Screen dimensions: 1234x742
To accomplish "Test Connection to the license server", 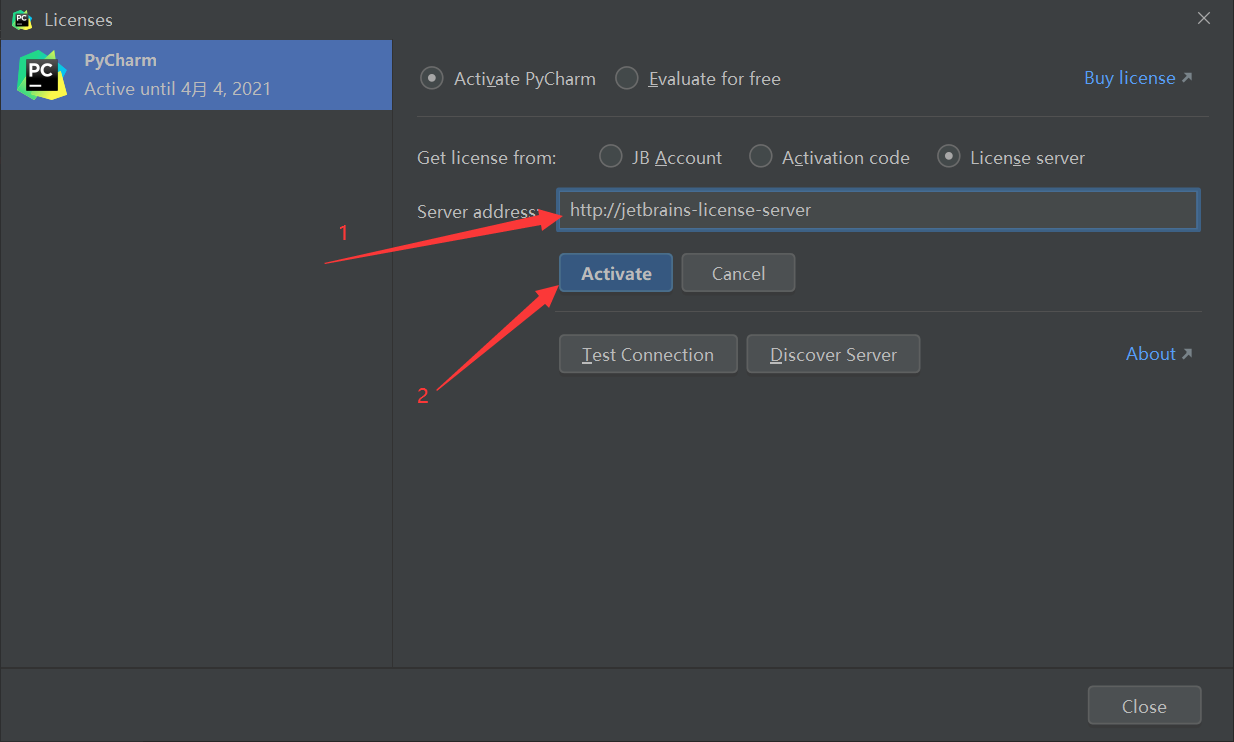I will click(x=648, y=354).
